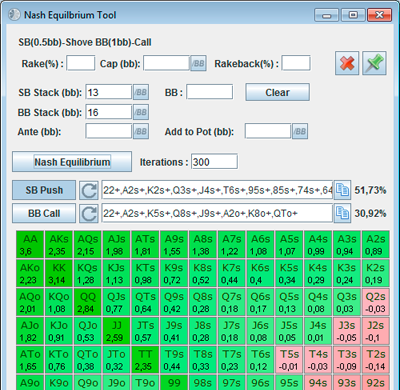Focus the BB input field
Image resolution: width=400 pixels, height=390 pixels.
click(x=209, y=92)
